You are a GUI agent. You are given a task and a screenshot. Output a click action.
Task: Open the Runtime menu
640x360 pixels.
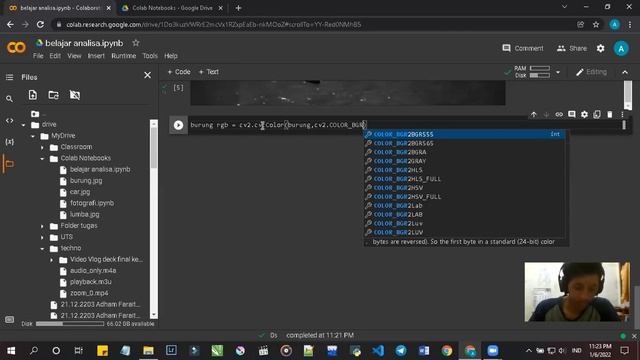click(x=124, y=56)
